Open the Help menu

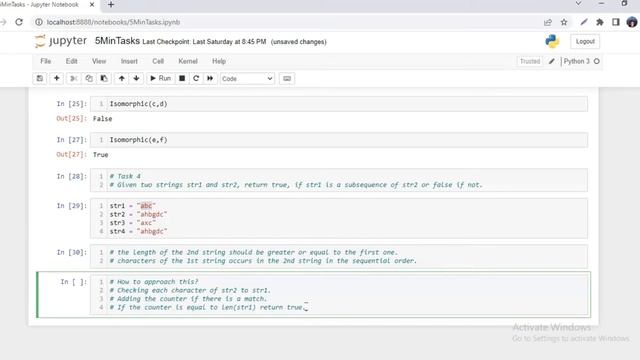219,61
